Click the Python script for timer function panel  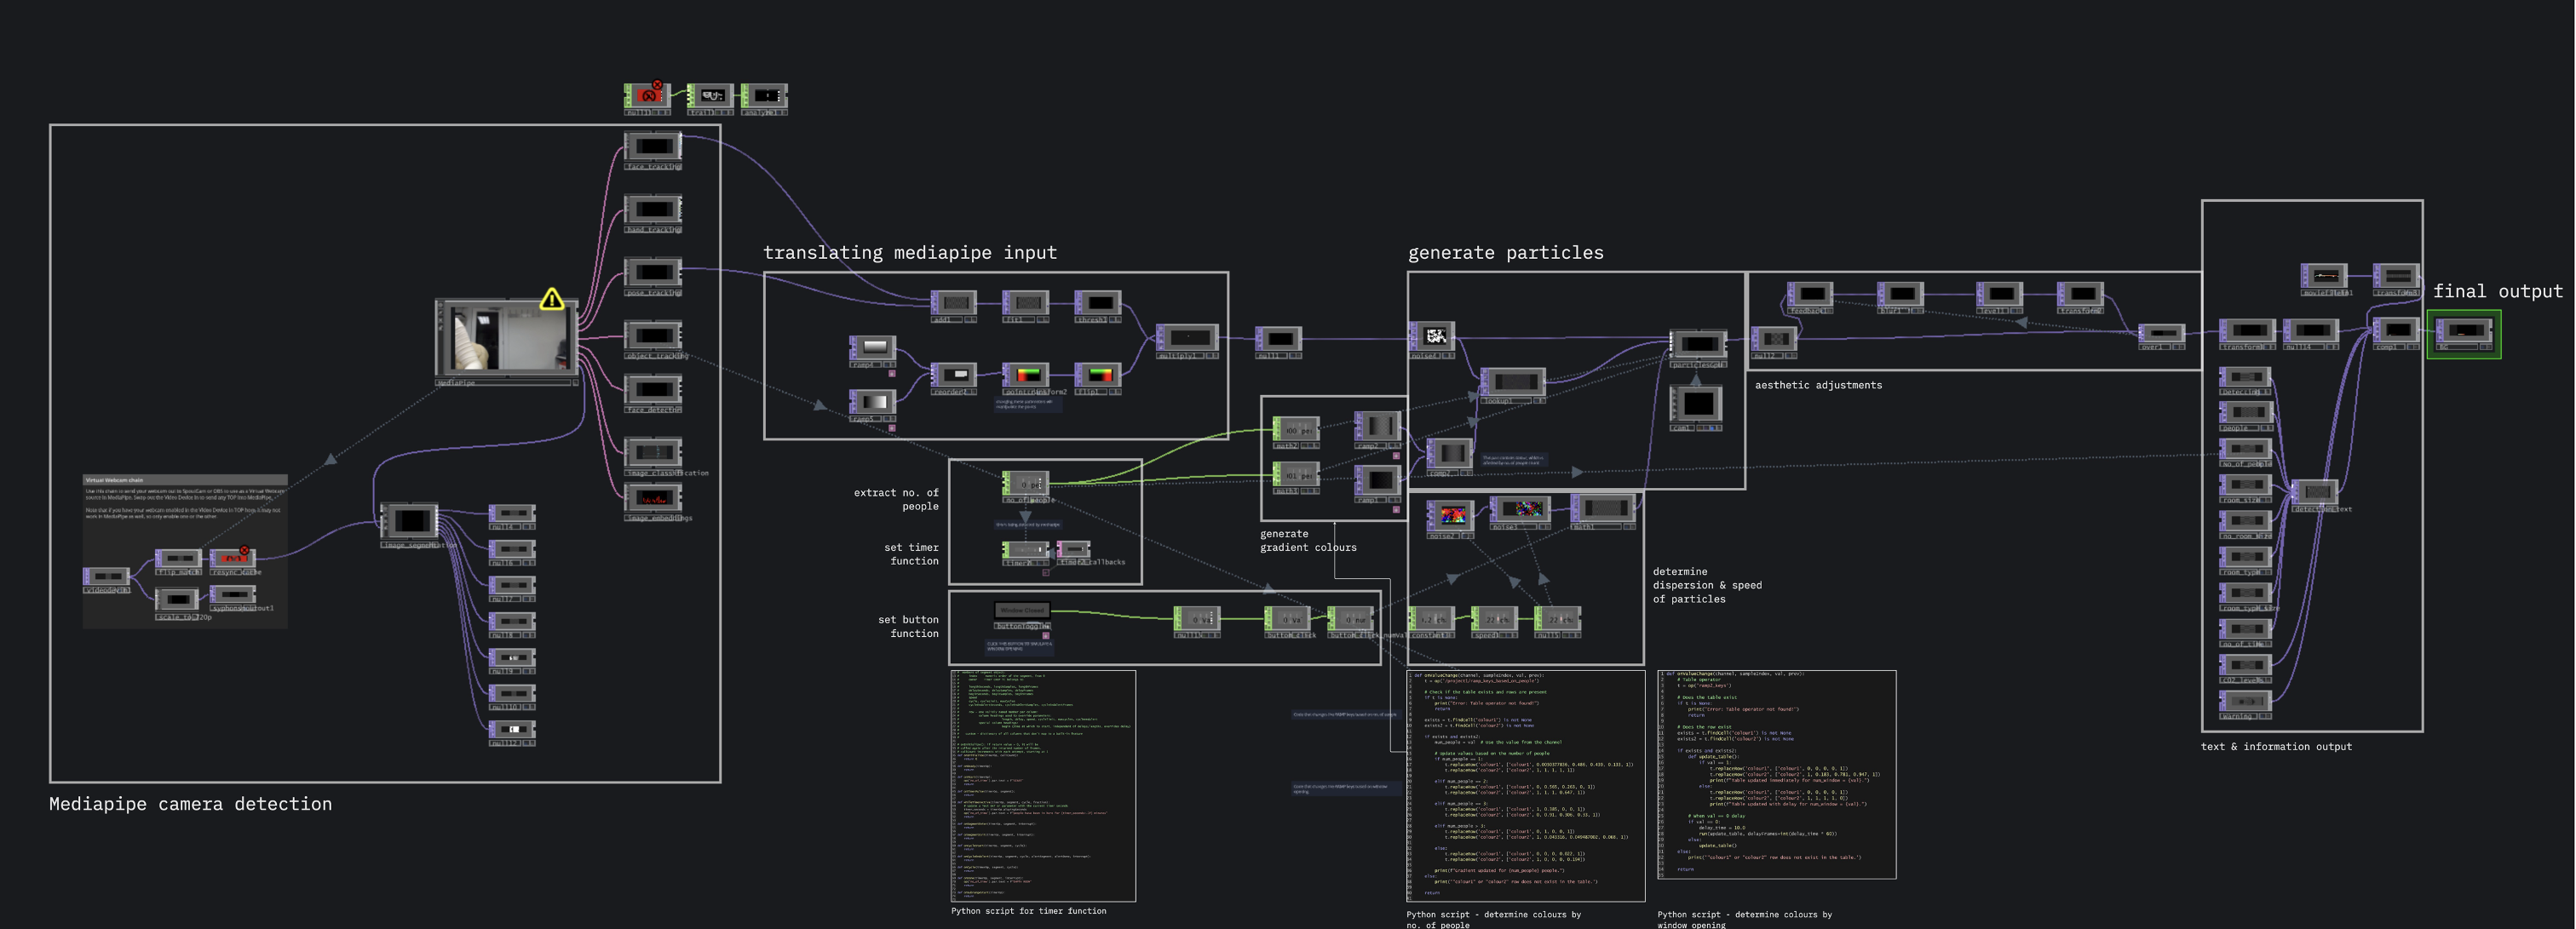coord(1043,785)
